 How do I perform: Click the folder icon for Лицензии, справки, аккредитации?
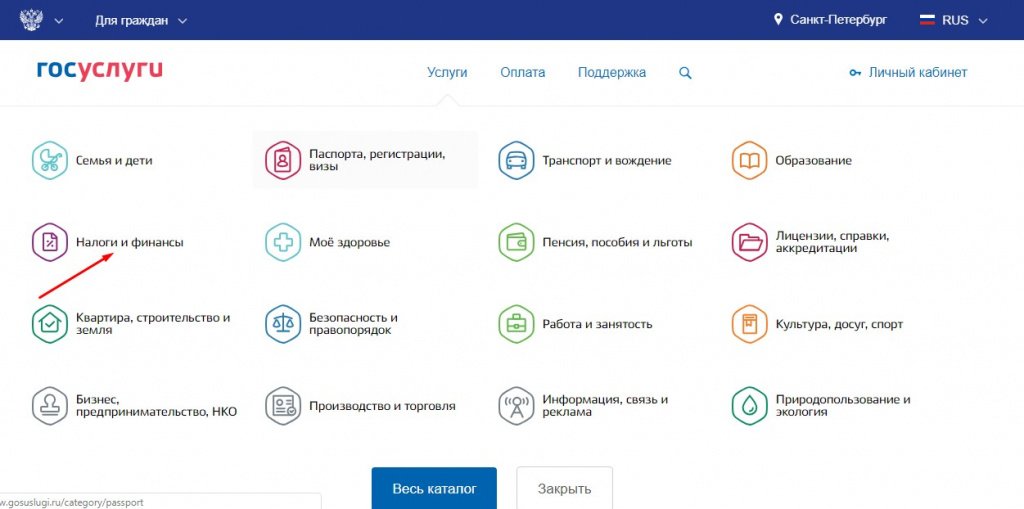click(749, 242)
